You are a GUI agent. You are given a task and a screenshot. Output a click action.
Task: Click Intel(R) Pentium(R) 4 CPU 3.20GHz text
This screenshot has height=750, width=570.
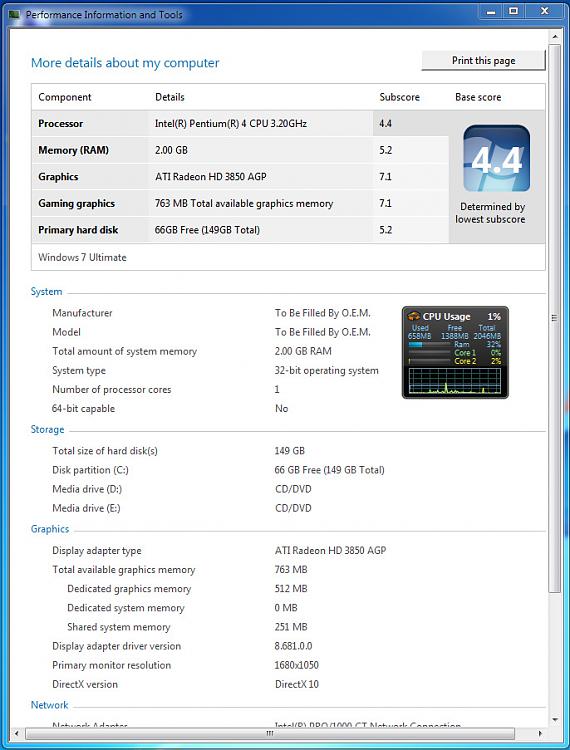[x=231, y=123]
